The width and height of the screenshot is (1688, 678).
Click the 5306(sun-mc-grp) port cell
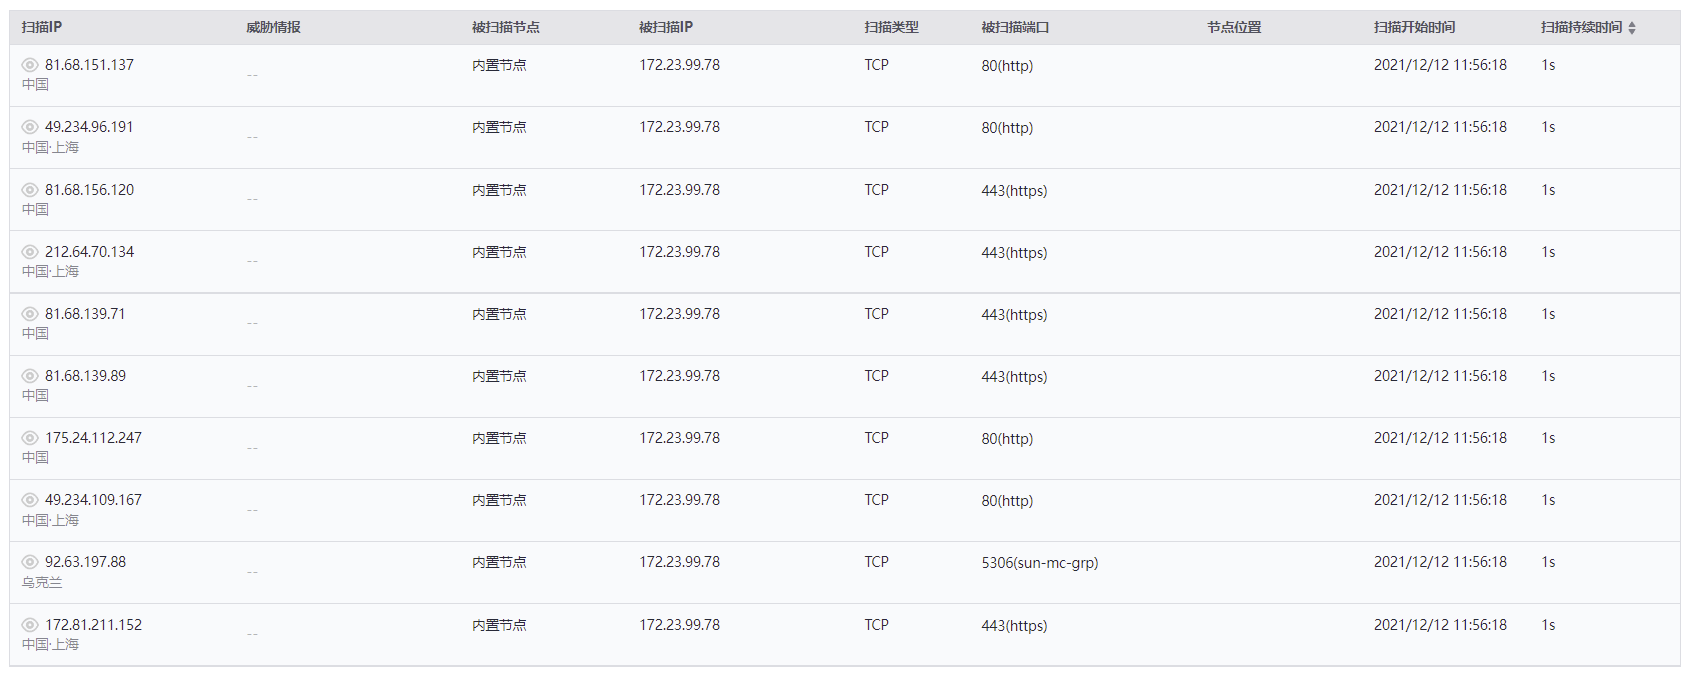1040,563
